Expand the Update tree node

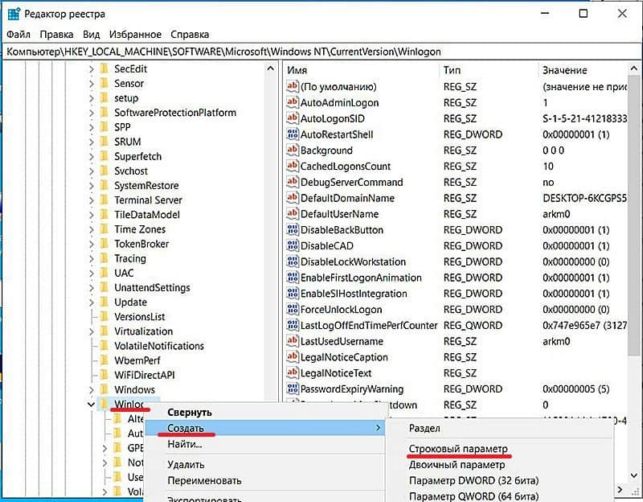(x=91, y=302)
